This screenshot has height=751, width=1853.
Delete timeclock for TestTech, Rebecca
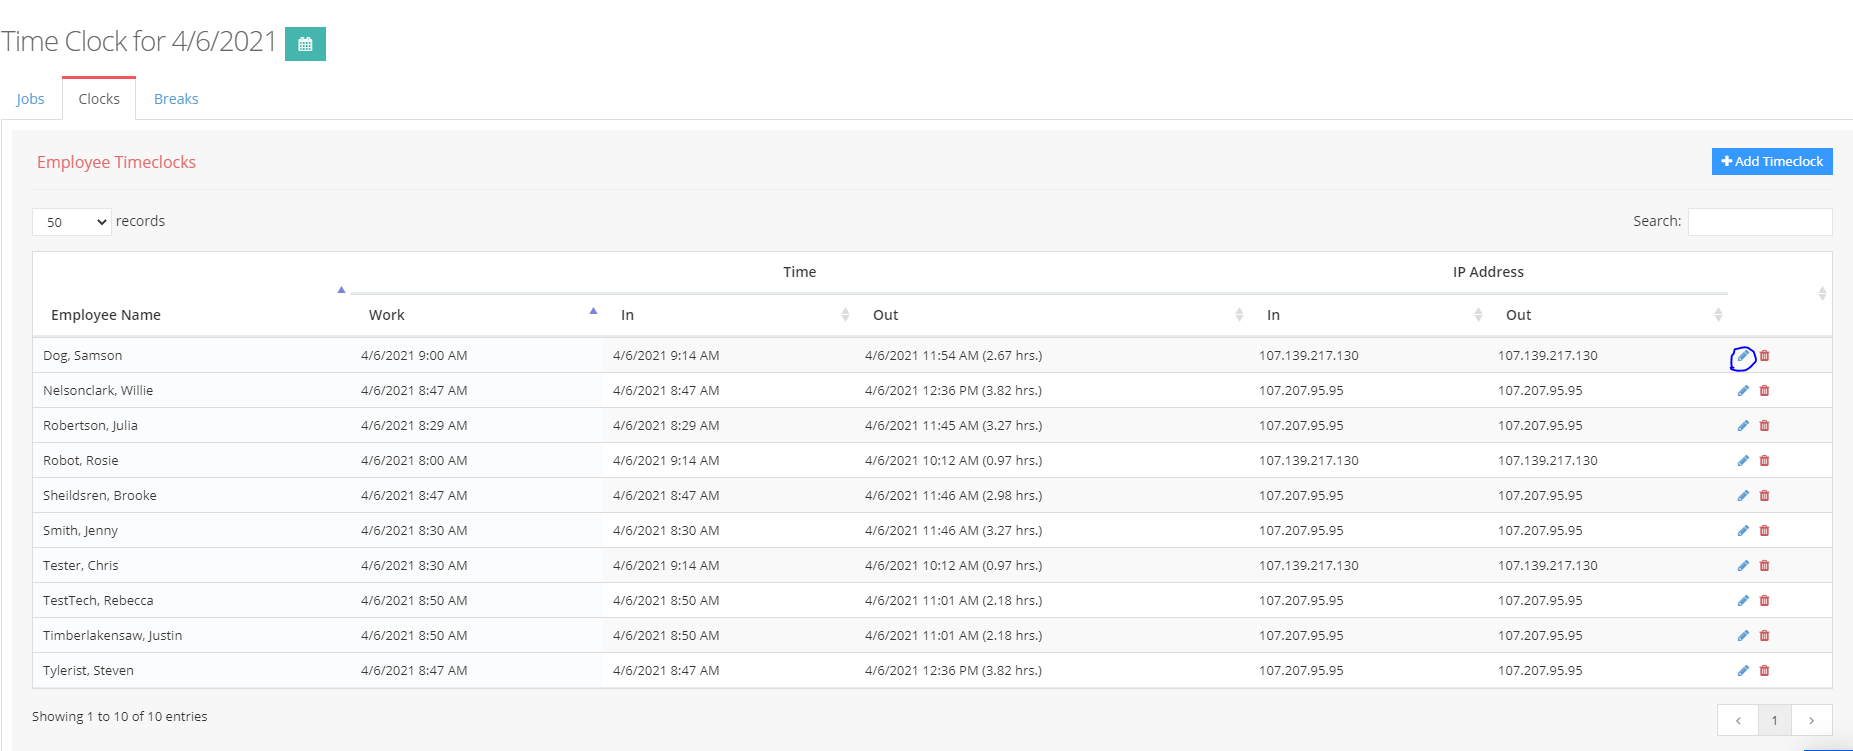point(1765,601)
